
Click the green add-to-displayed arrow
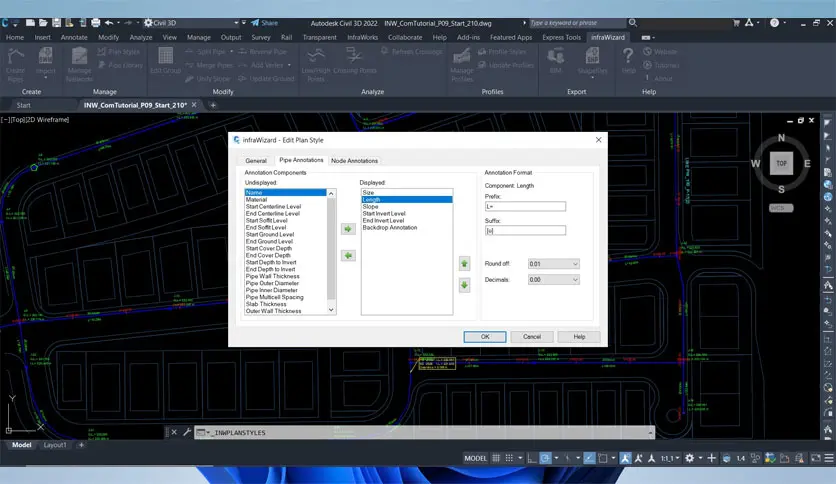click(348, 229)
